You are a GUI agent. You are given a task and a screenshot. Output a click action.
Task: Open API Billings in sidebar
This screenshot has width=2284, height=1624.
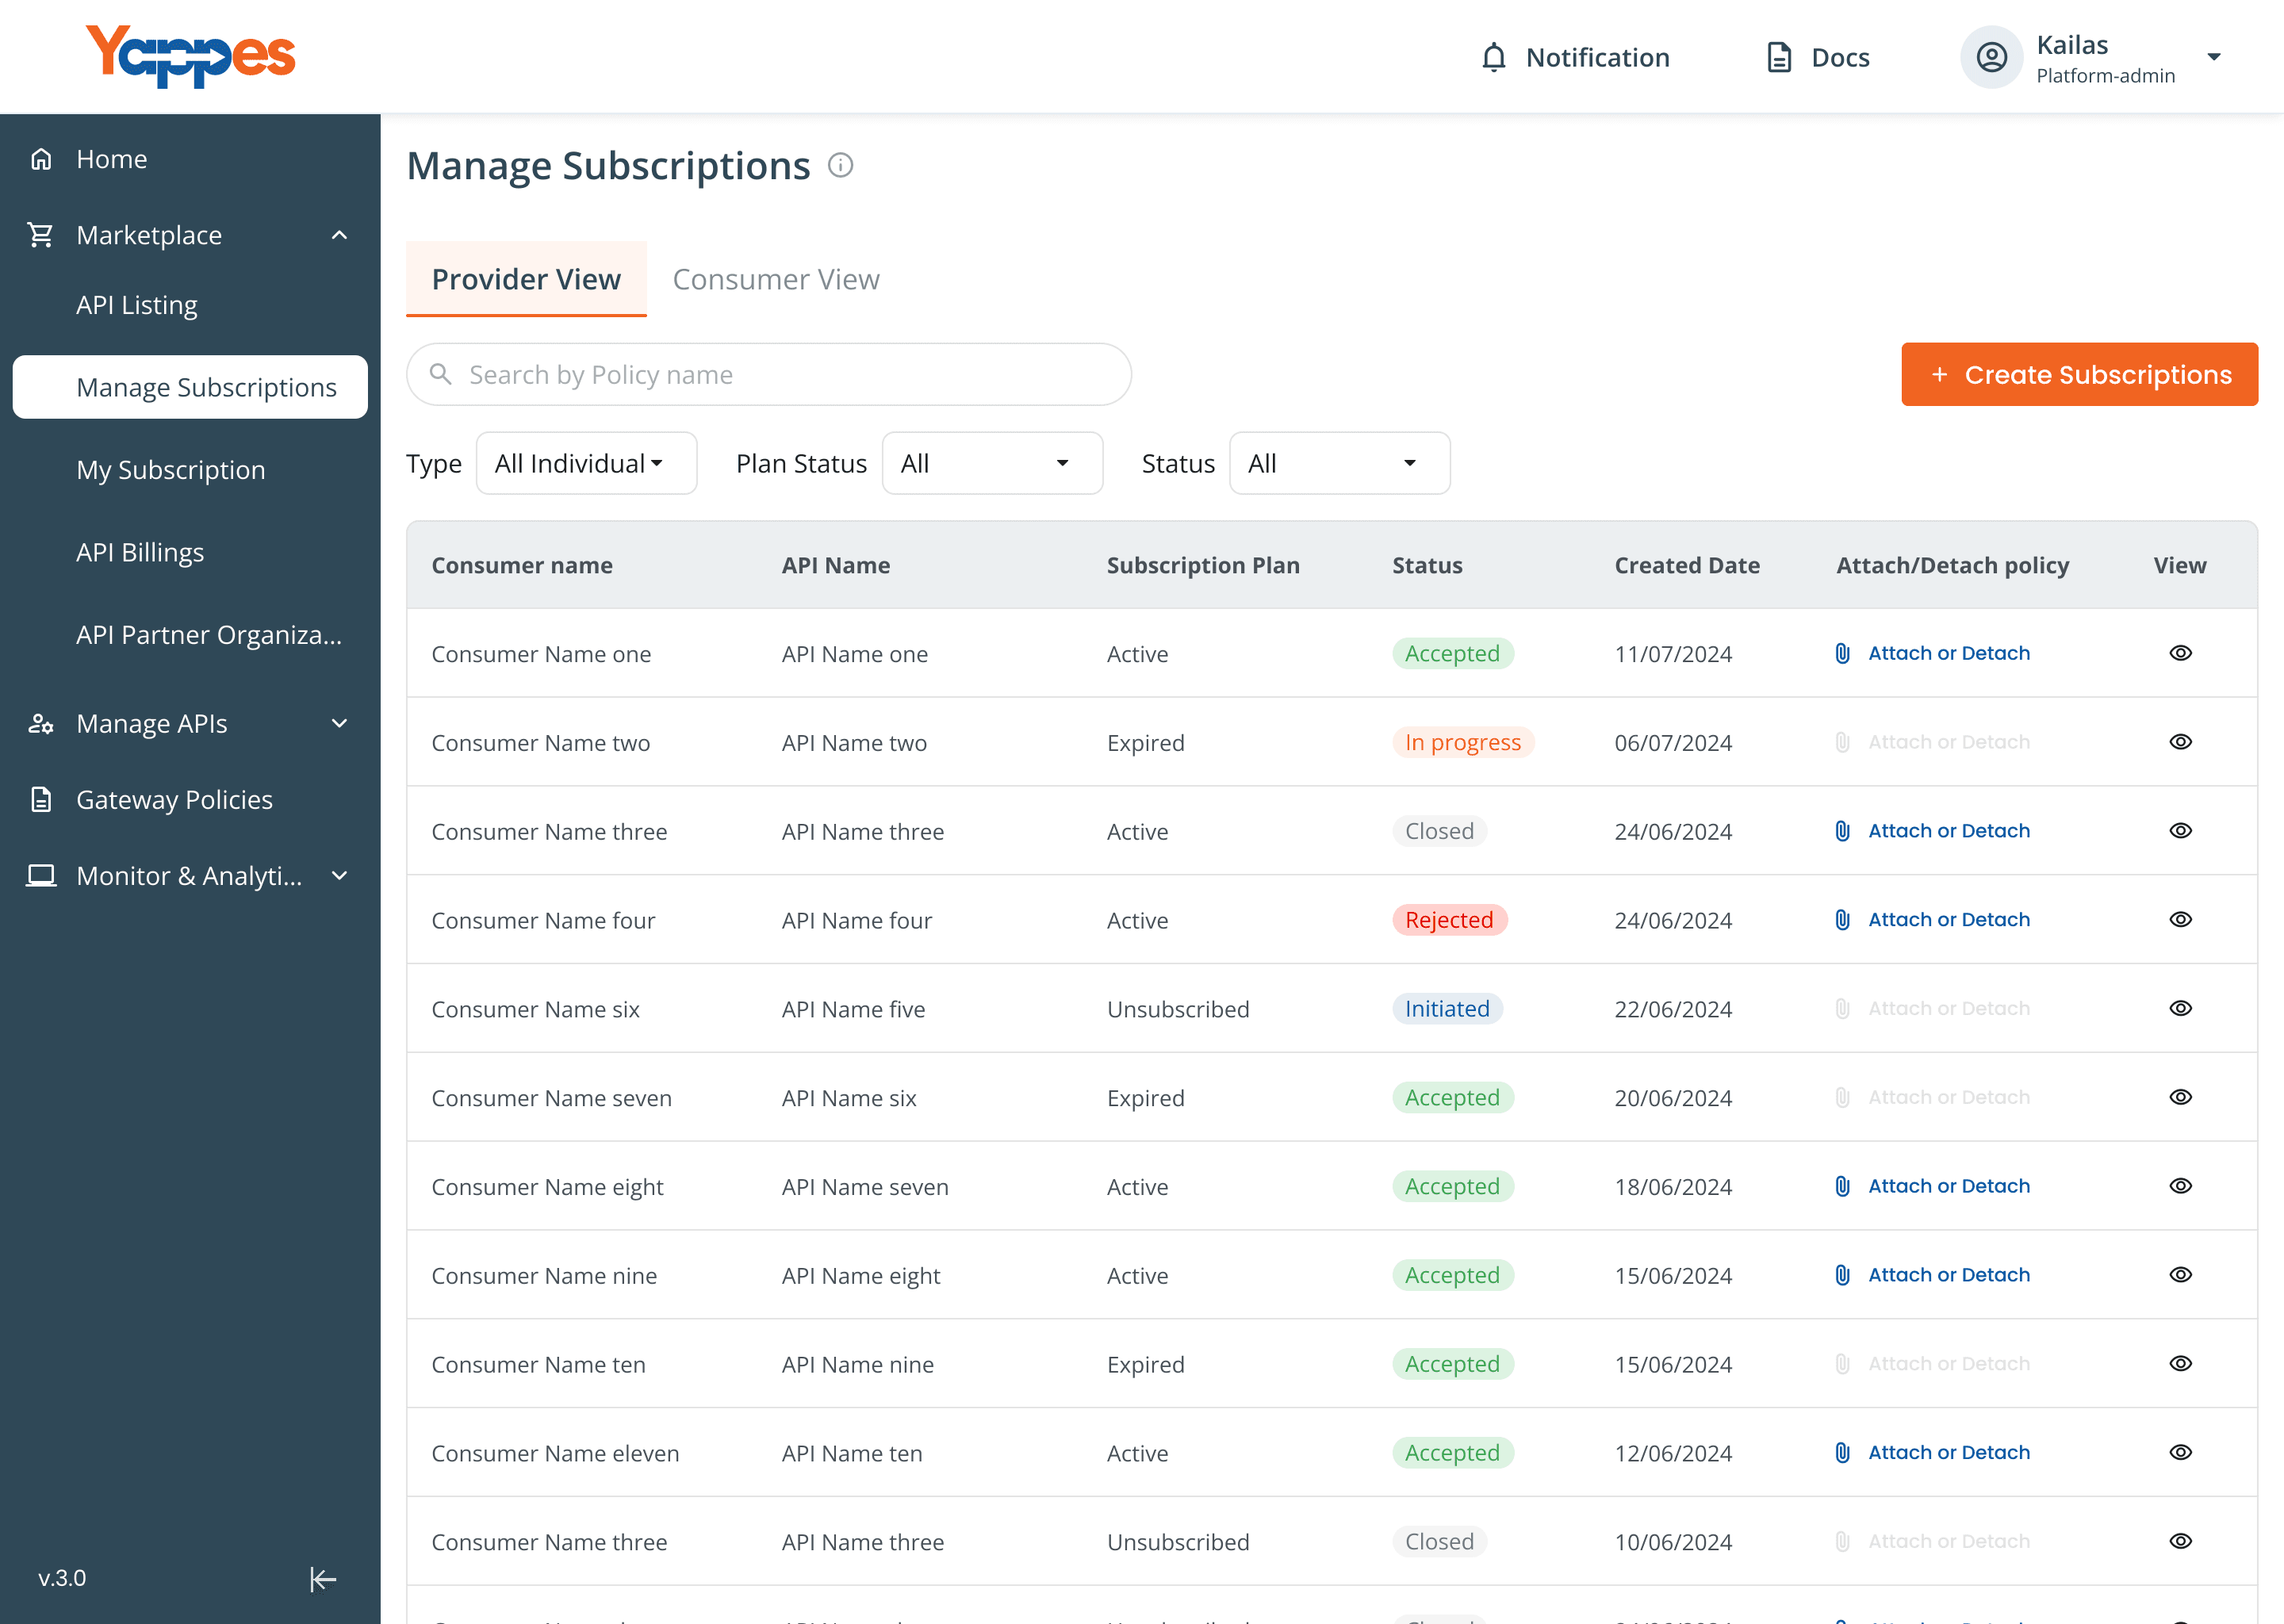(x=140, y=552)
